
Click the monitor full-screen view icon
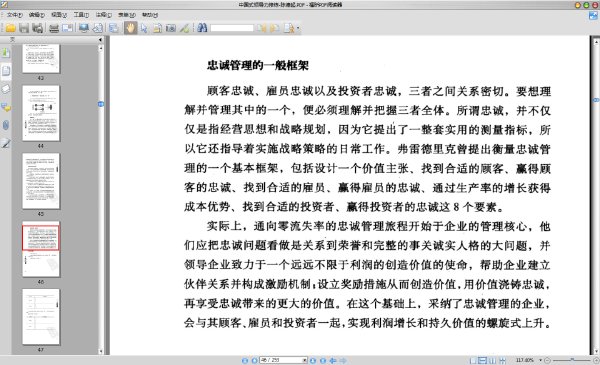84,28
